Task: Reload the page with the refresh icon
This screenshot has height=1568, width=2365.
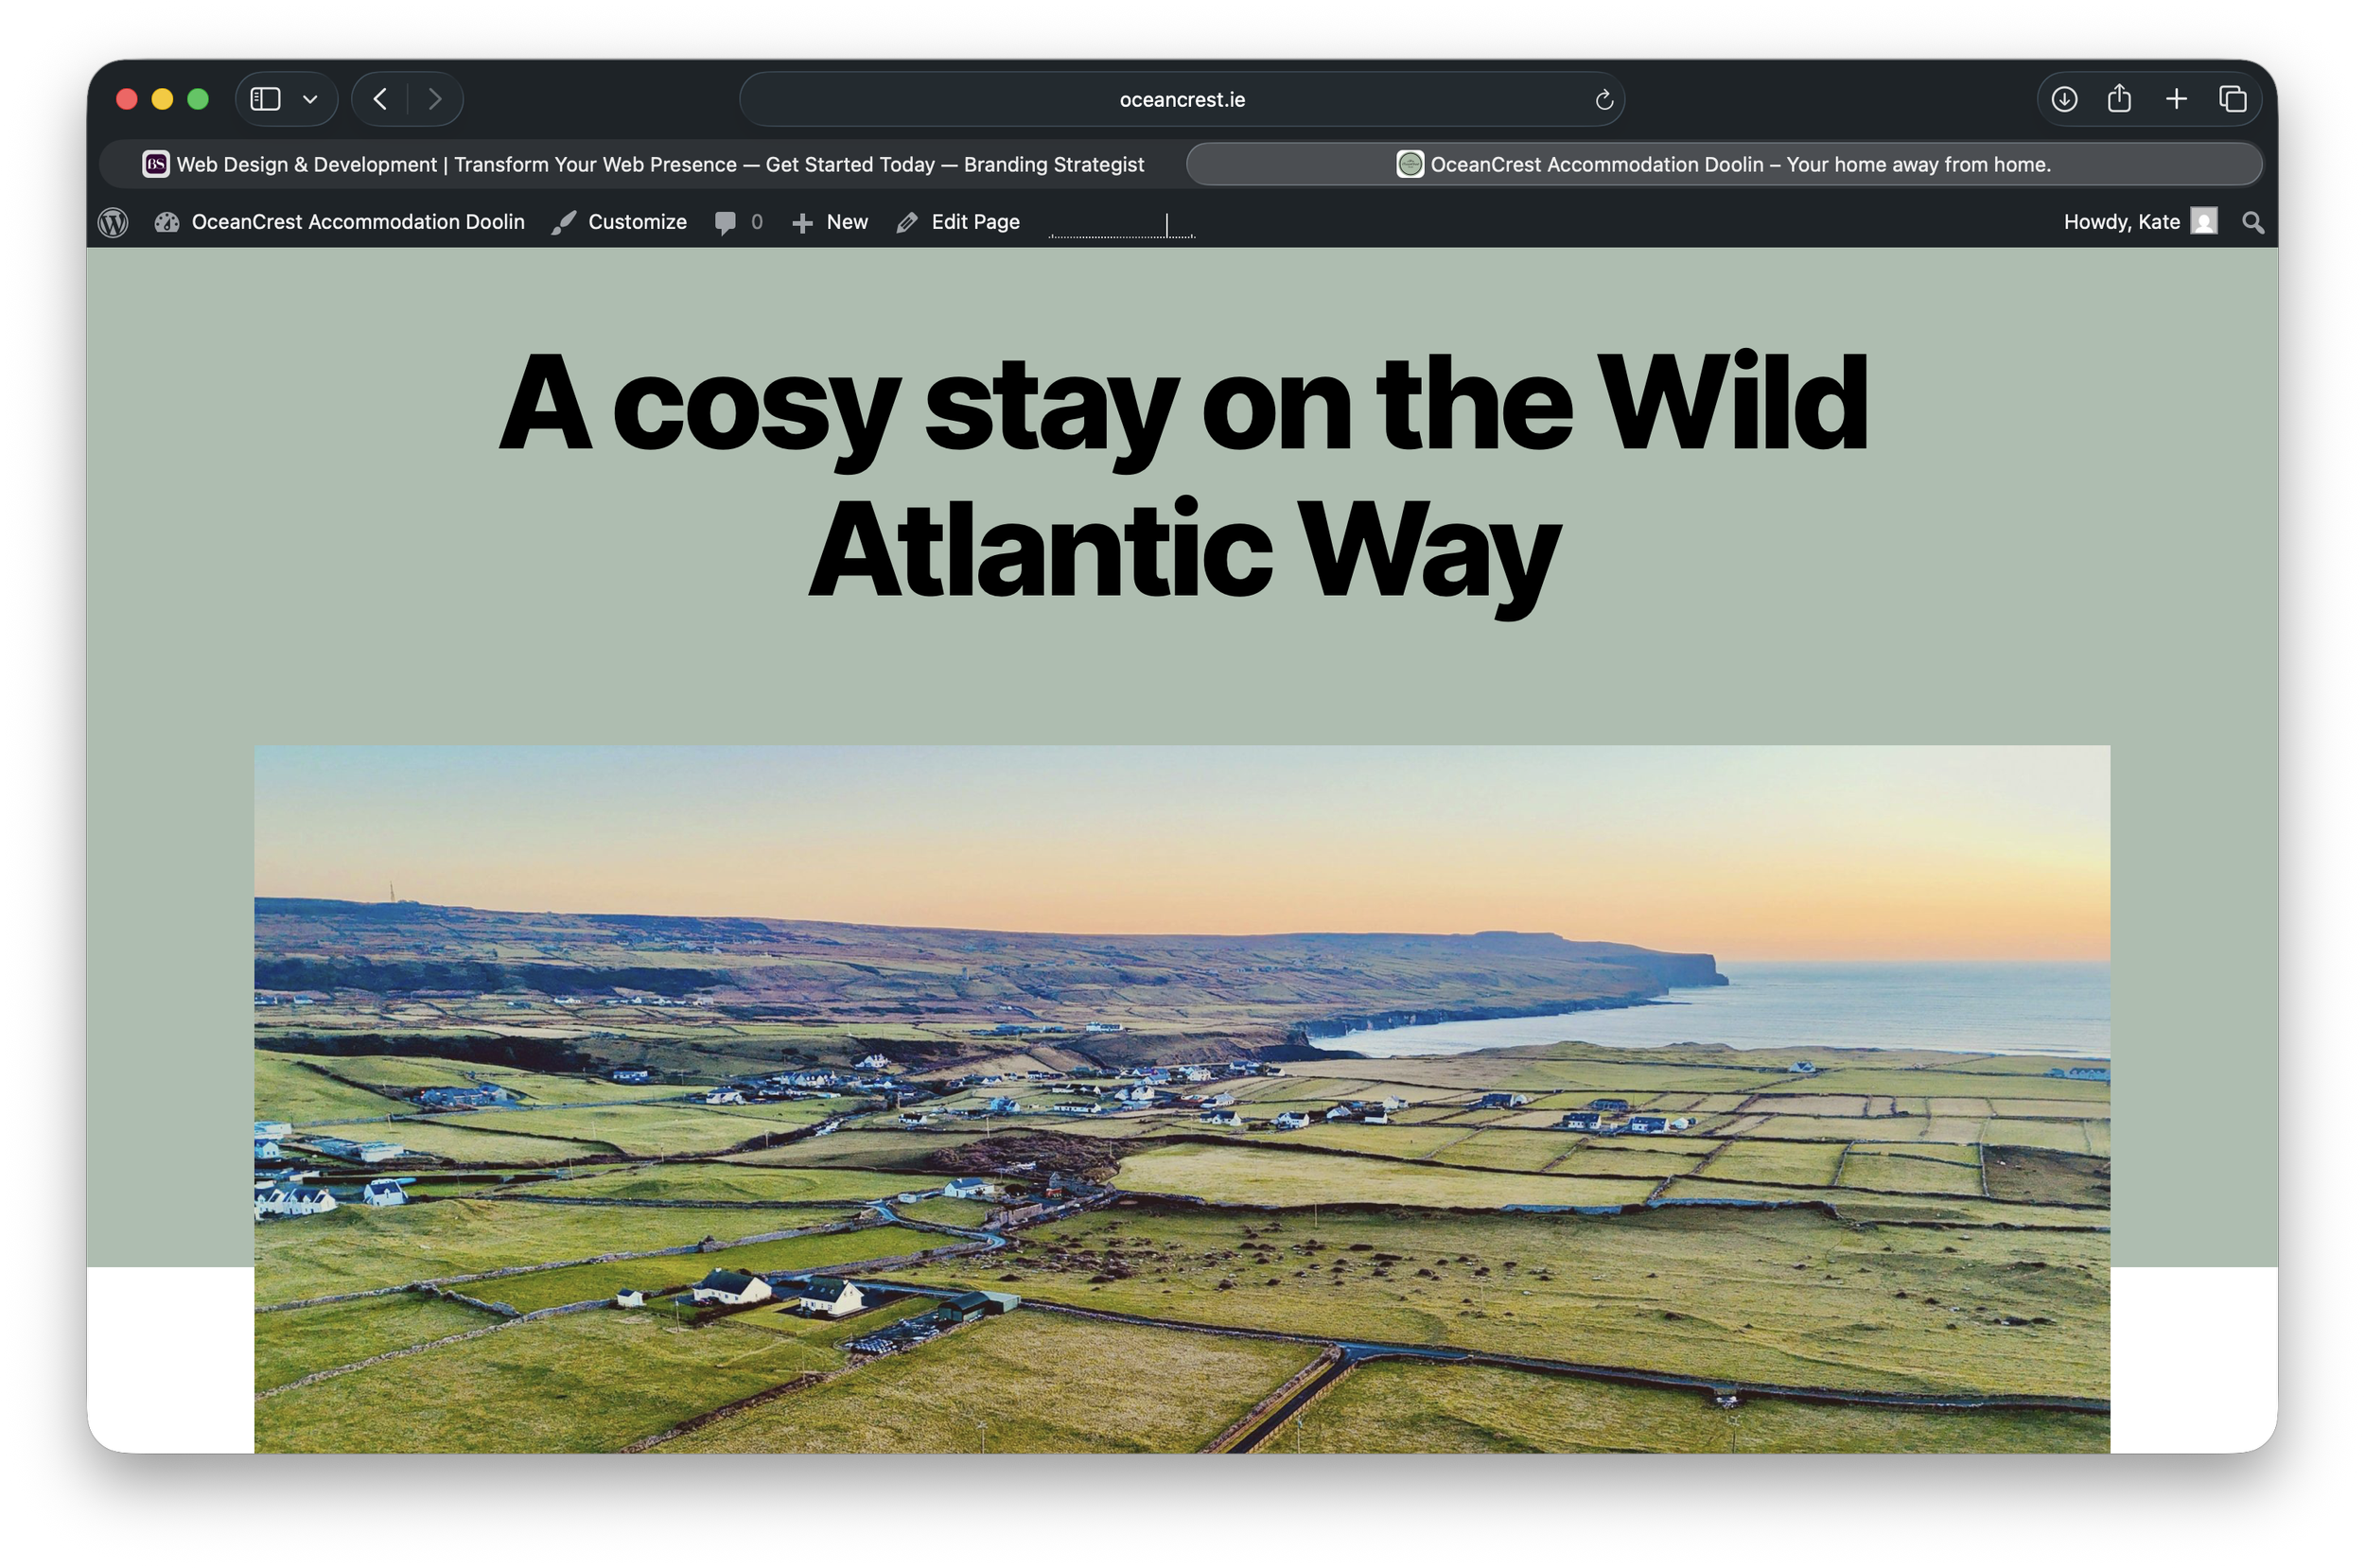Action: point(1605,99)
